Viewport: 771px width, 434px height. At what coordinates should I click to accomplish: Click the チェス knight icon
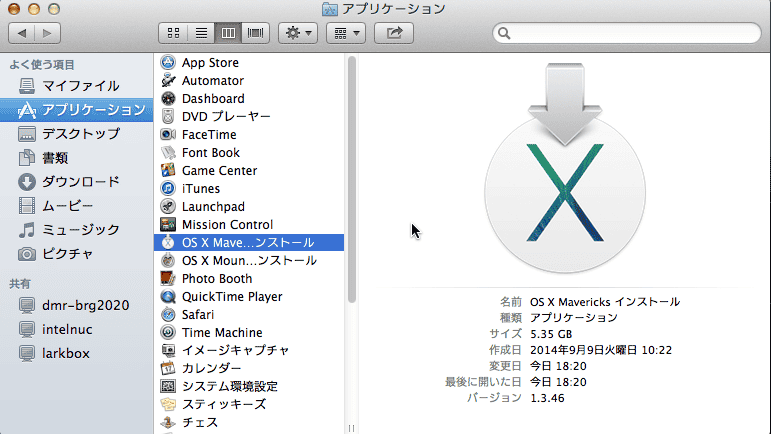coord(168,422)
